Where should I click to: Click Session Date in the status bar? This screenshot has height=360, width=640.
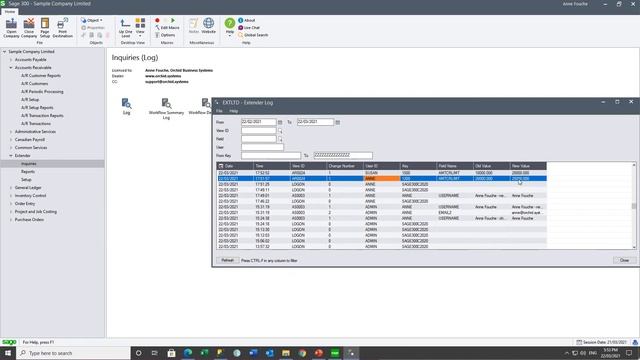pyautogui.click(x=601, y=342)
